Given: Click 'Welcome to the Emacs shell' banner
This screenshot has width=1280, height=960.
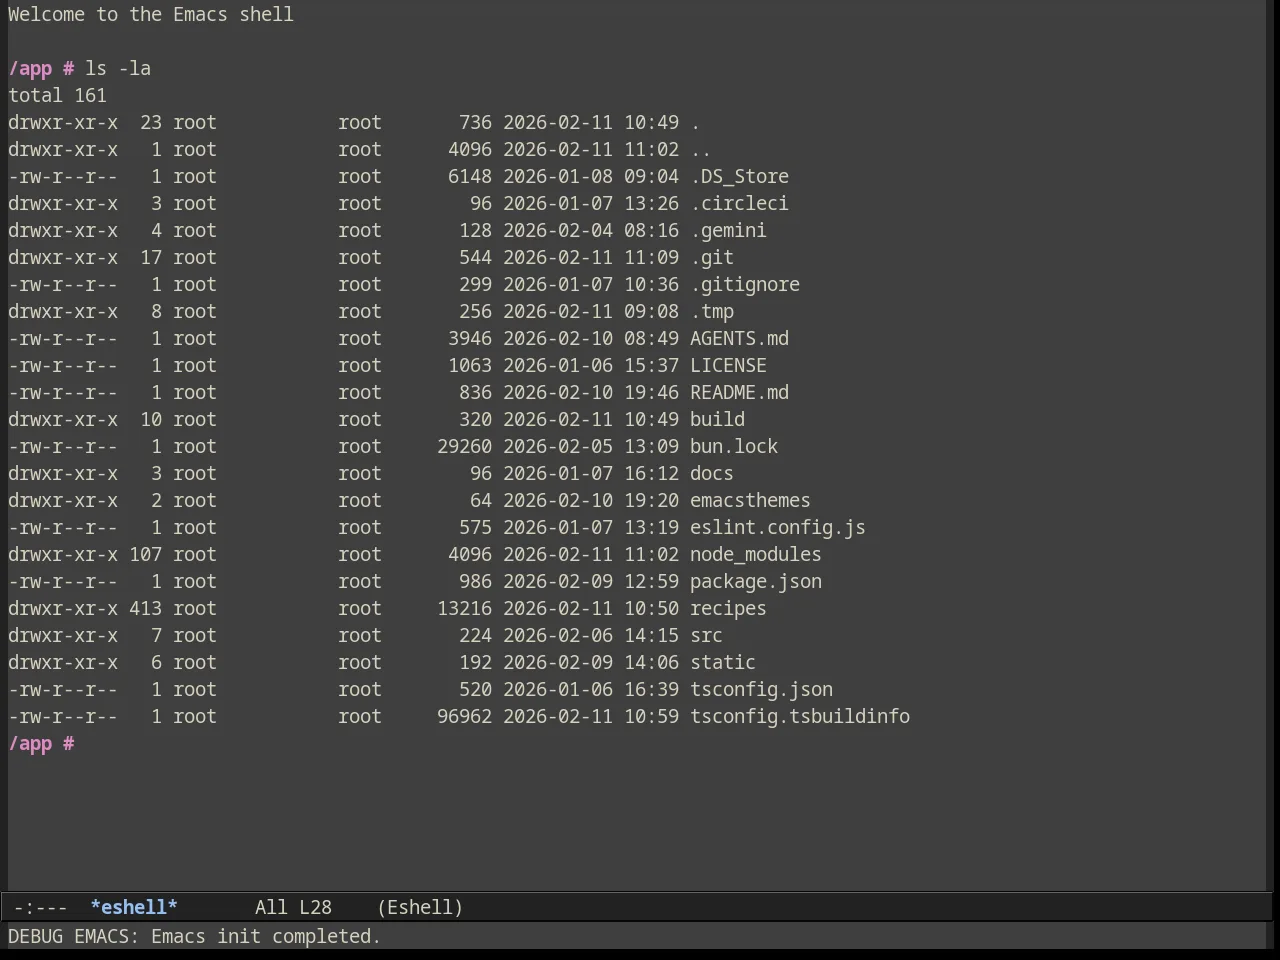Looking at the screenshot, I should pos(151,15).
